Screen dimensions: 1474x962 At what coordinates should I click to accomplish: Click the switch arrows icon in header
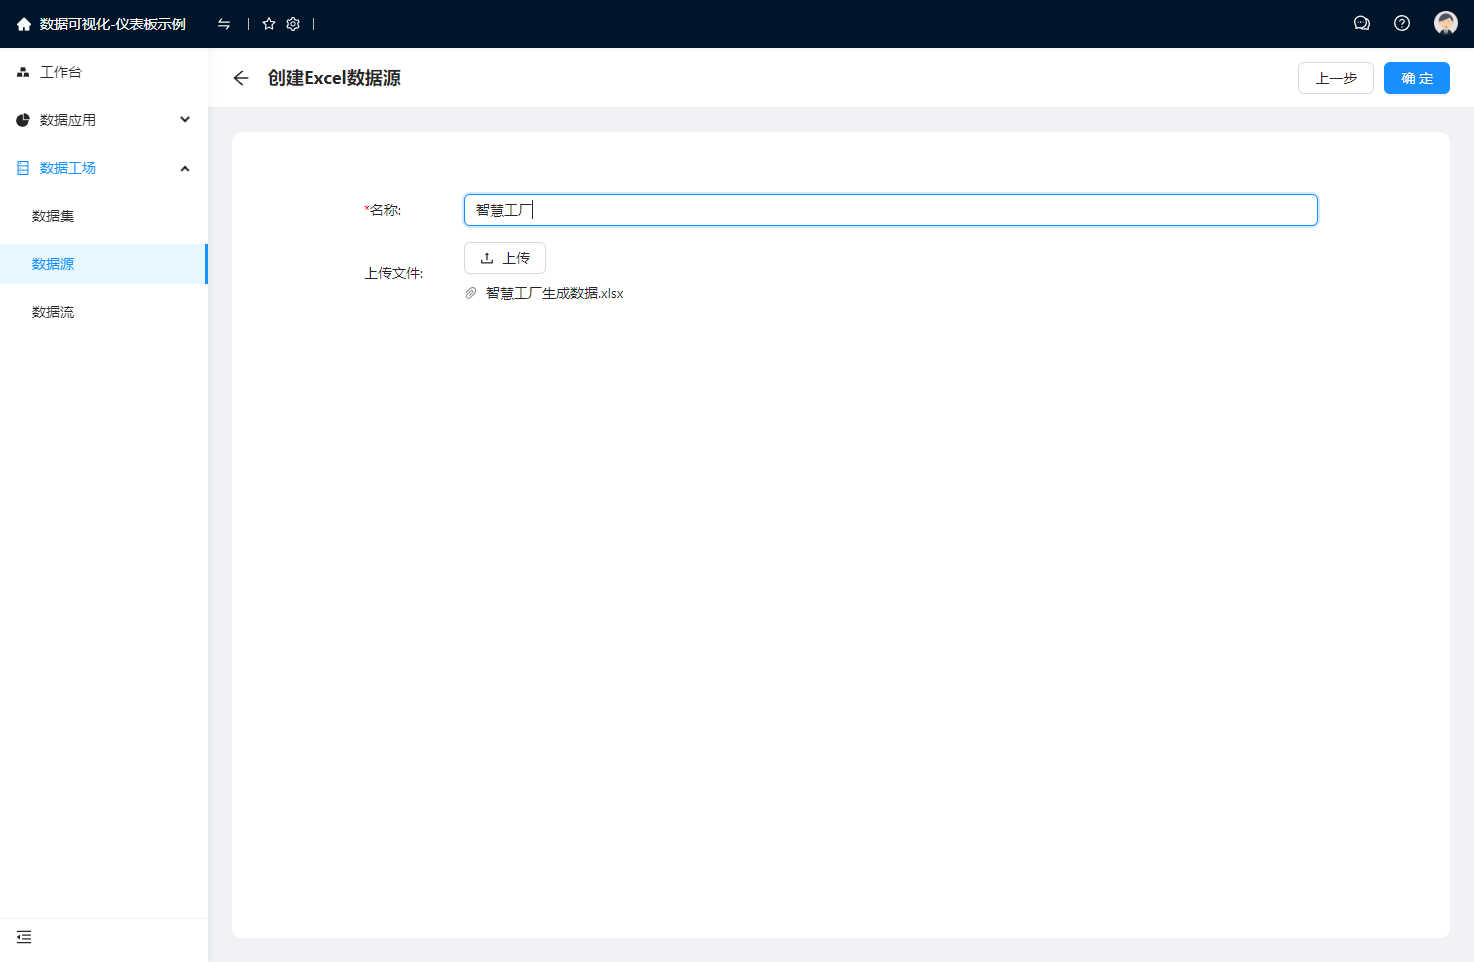pyautogui.click(x=224, y=24)
